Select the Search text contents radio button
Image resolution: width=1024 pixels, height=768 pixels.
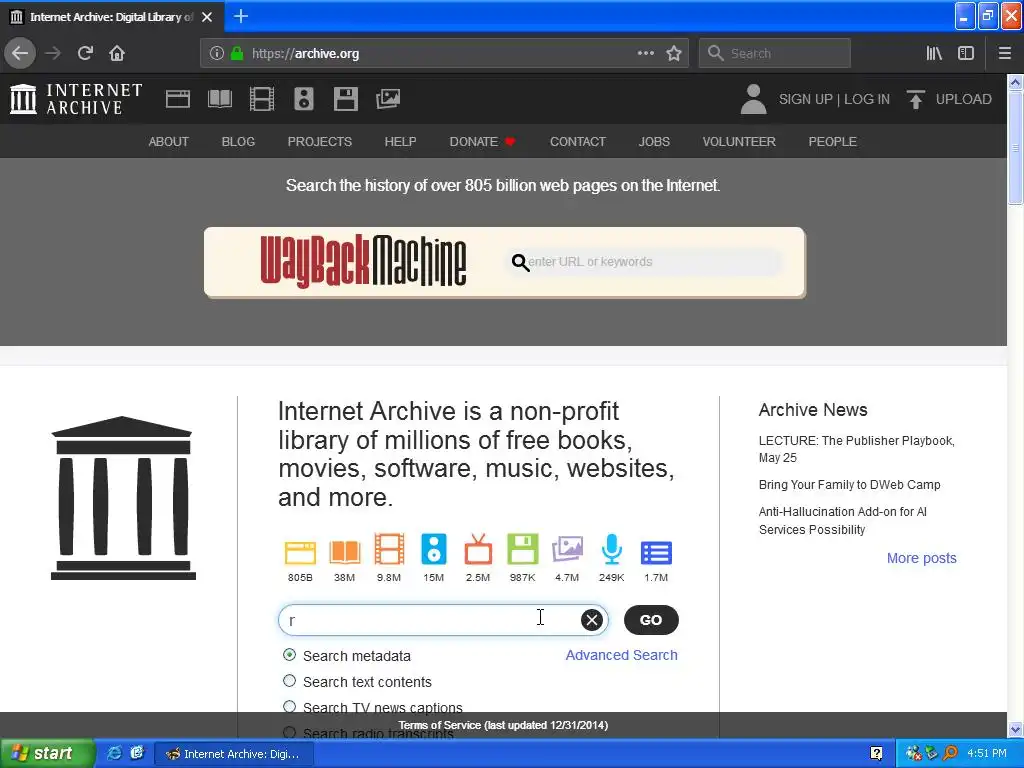[289, 680]
